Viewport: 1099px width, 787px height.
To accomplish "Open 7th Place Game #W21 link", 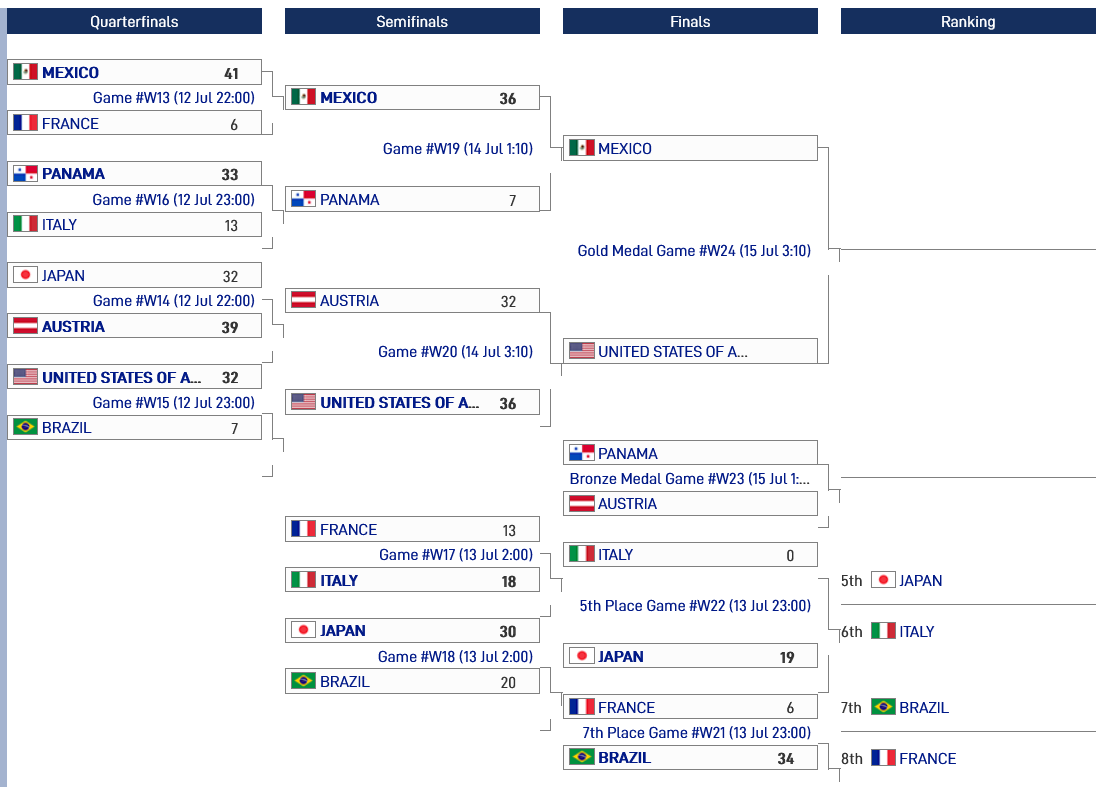I will [697, 732].
